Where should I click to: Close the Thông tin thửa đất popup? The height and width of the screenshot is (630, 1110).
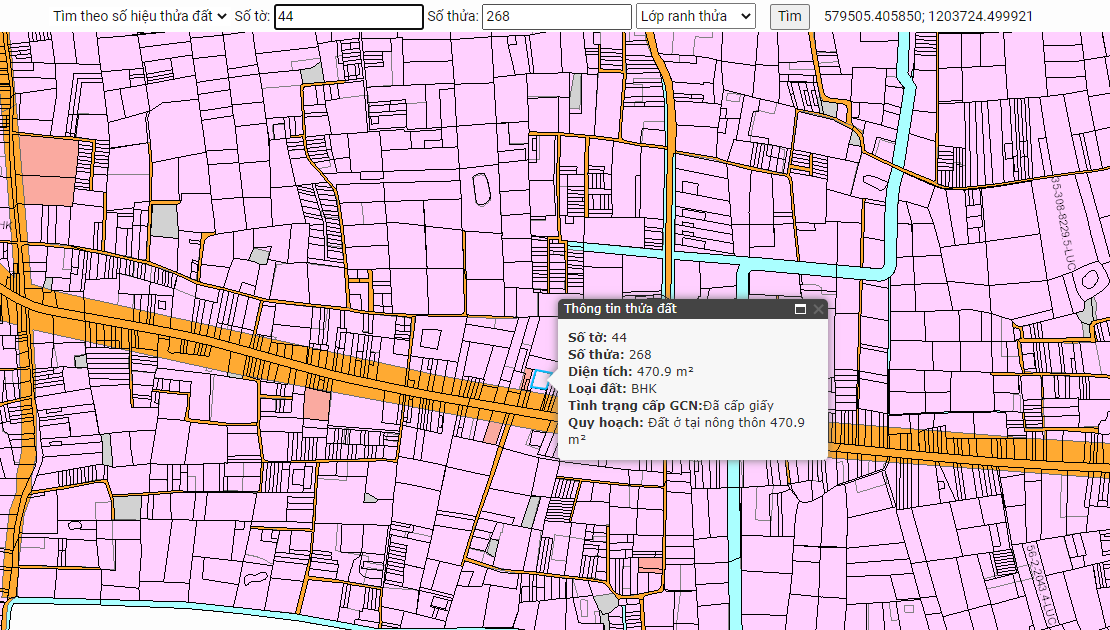pos(819,309)
